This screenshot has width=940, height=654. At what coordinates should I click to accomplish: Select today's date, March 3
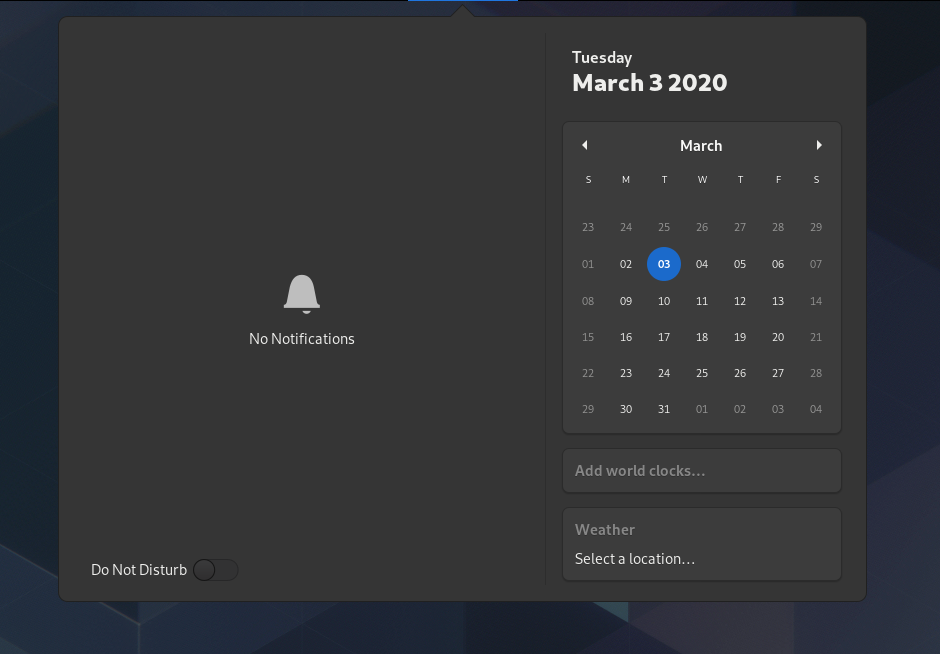click(663, 263)
